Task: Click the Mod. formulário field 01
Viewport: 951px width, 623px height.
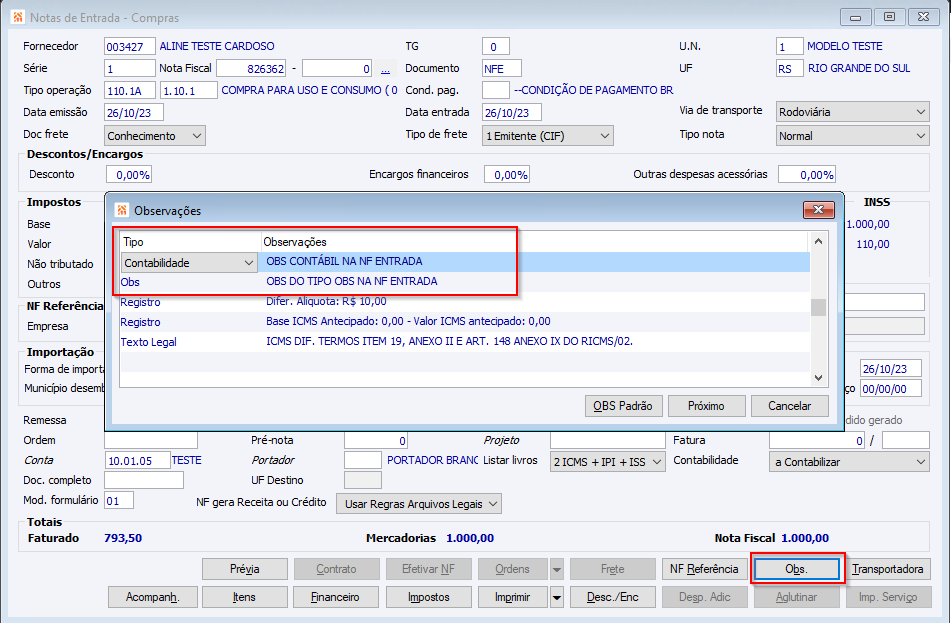Action: click(x=119, y=500)
